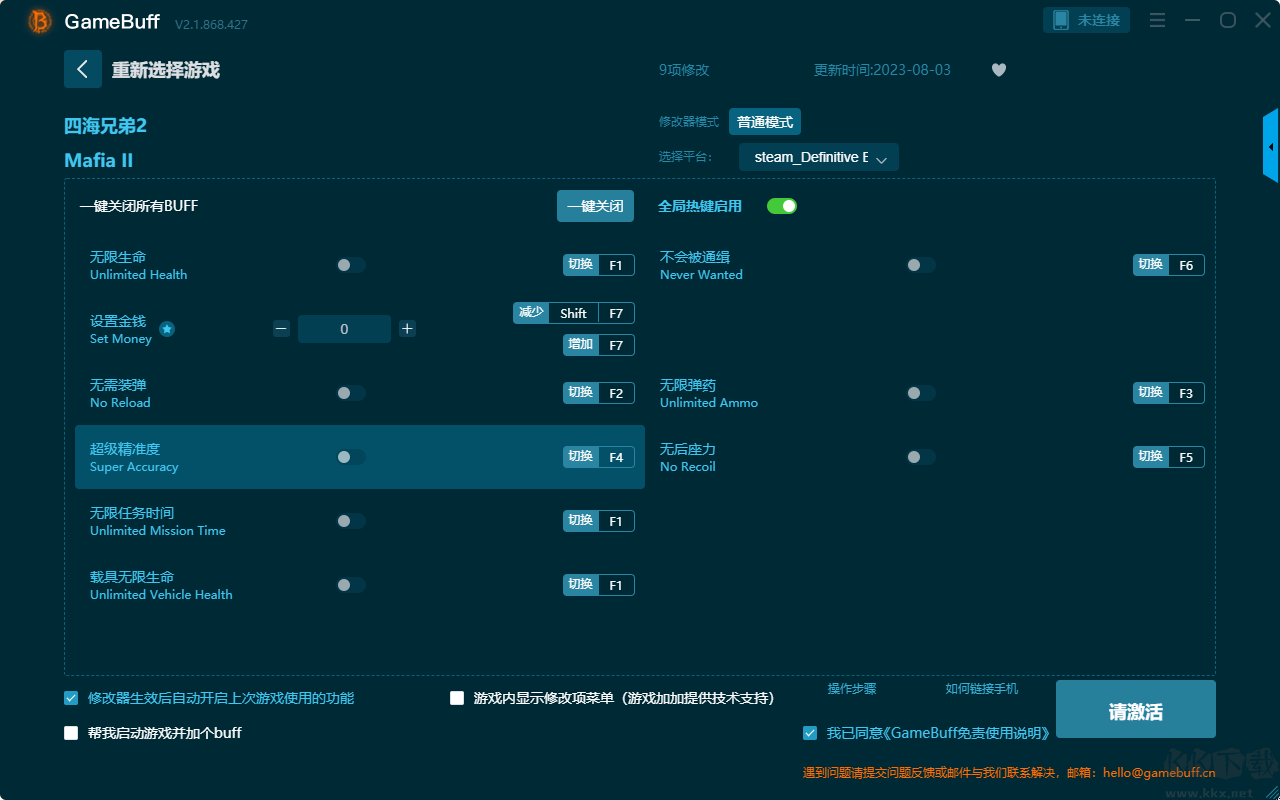This screenshot has width=1280, height=800.
Task: Open the 如何链接手机 link
Action: [982, 689]
